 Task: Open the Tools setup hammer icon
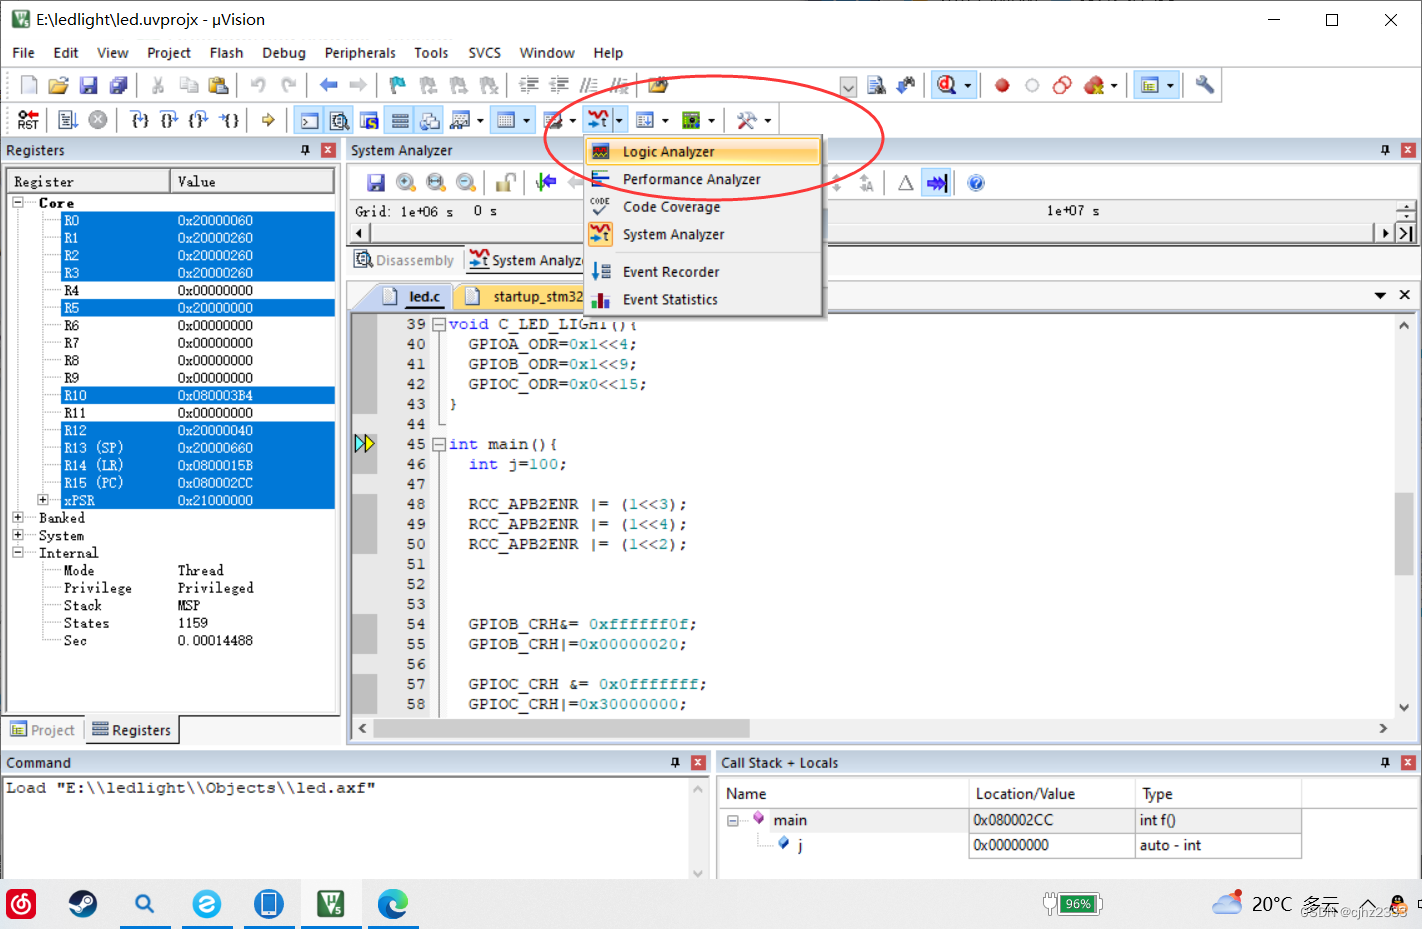(x=747, y=121)
